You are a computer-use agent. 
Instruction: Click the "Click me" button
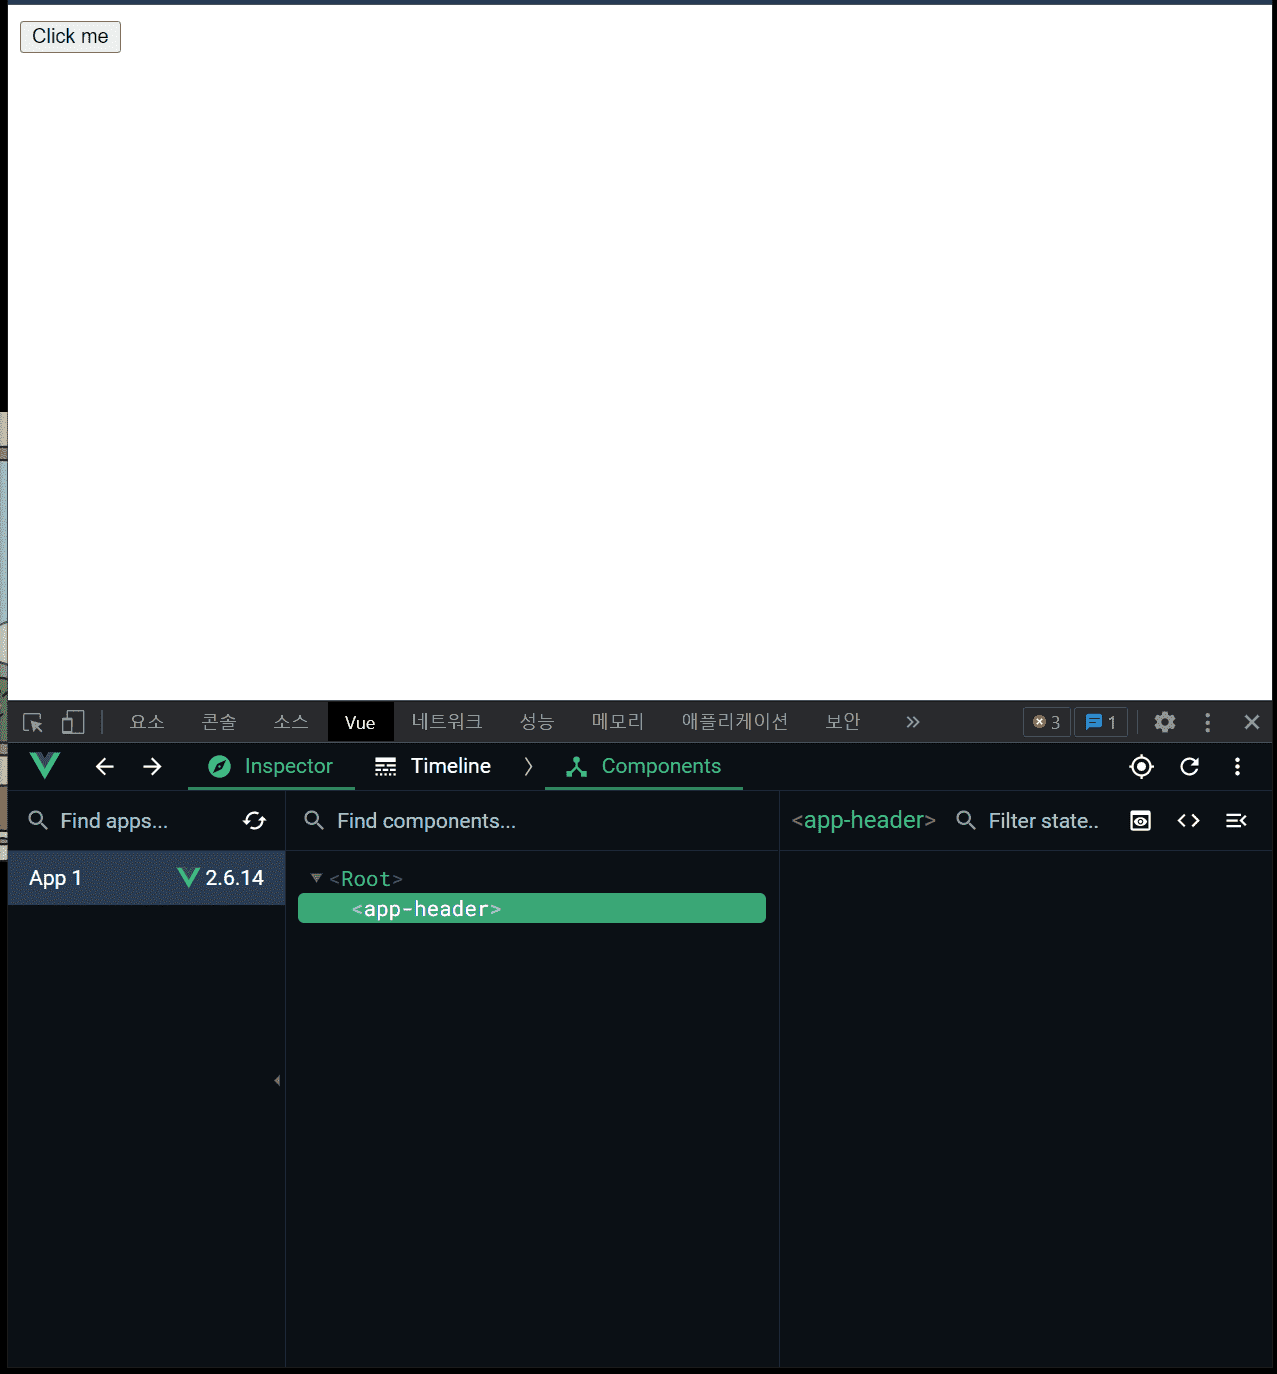[70, 37]
